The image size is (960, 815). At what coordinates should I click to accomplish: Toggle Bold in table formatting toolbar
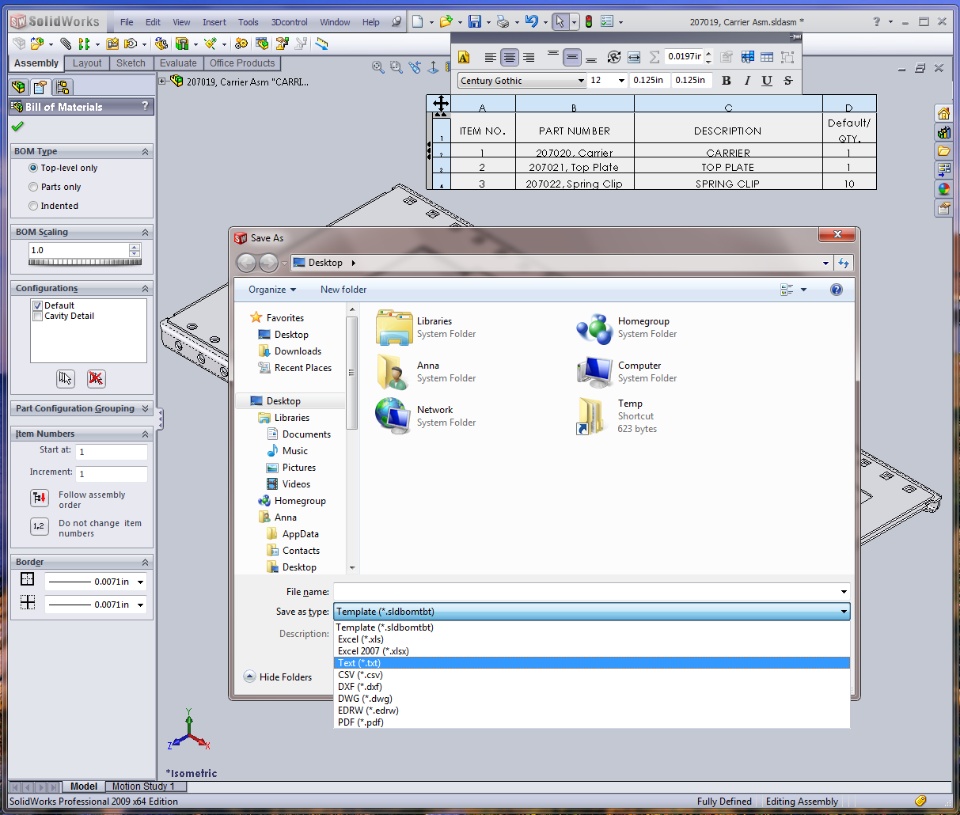click(x=726, y=80)
